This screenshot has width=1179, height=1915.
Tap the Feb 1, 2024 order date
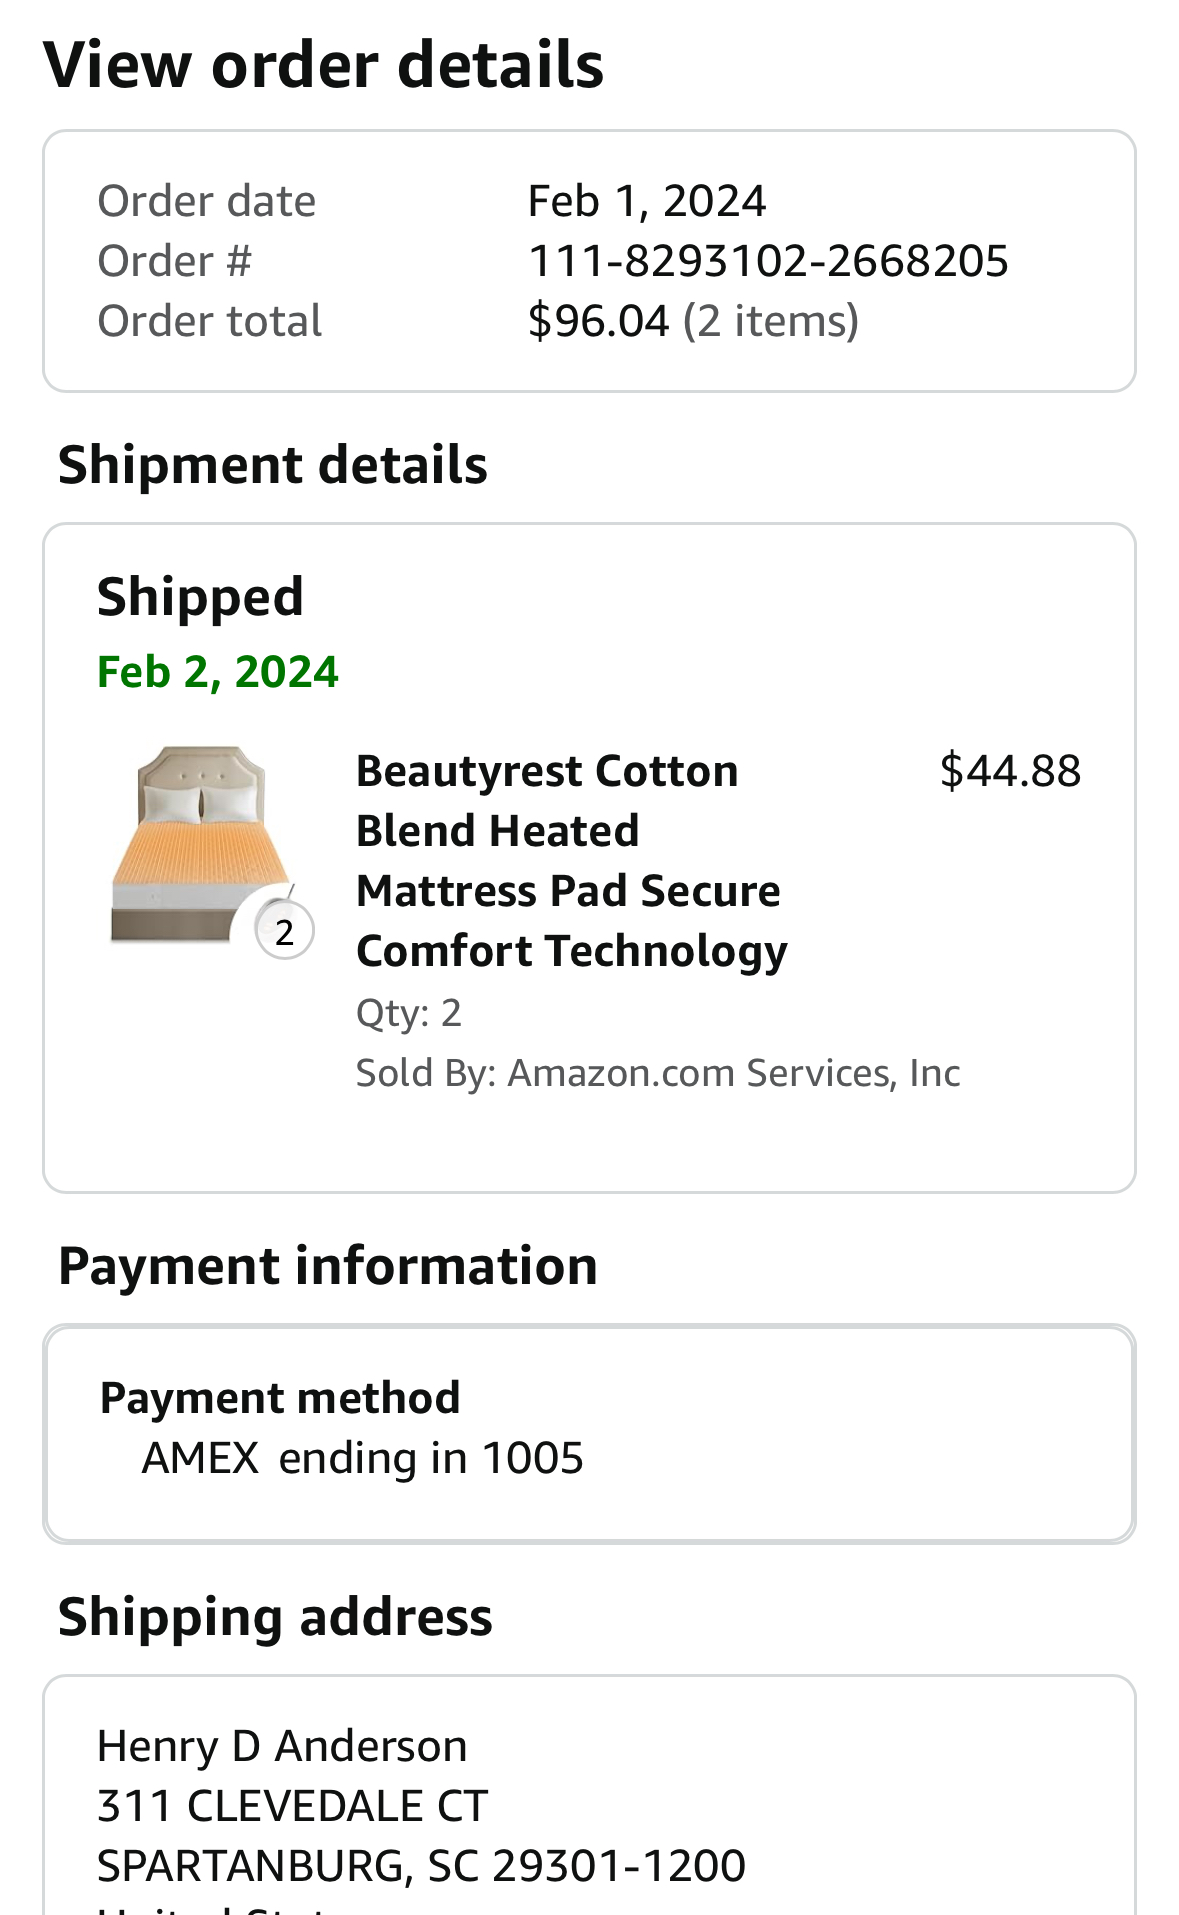point(647,201)
